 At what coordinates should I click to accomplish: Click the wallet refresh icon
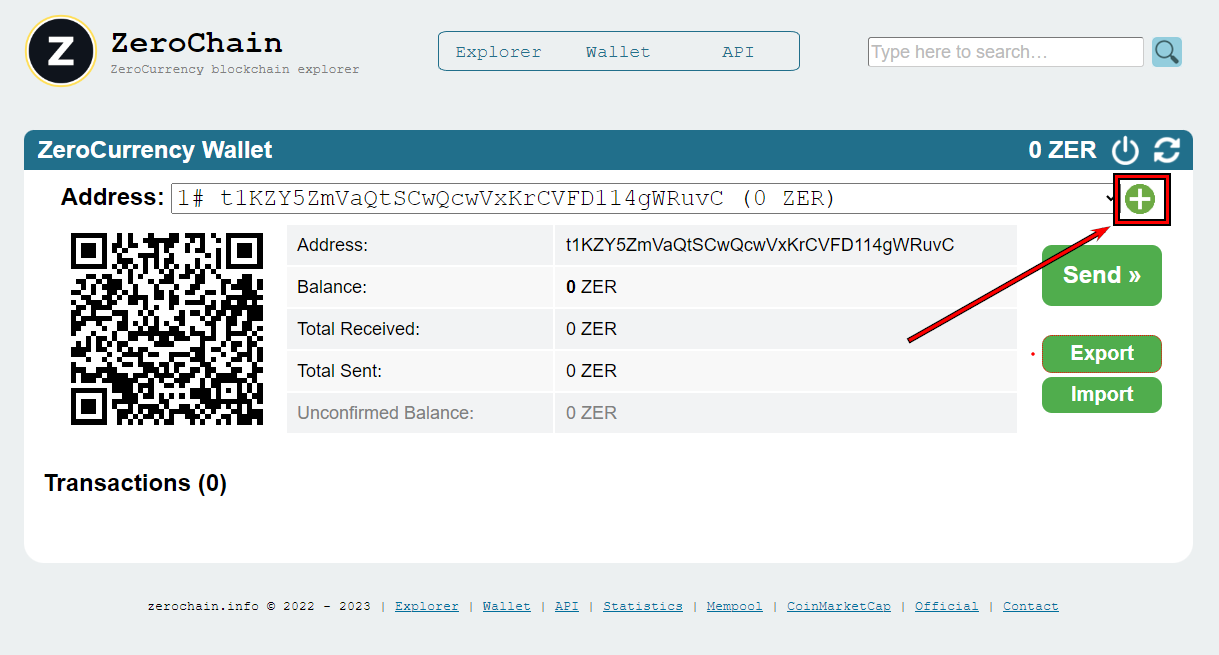[x=1167, y=150]
